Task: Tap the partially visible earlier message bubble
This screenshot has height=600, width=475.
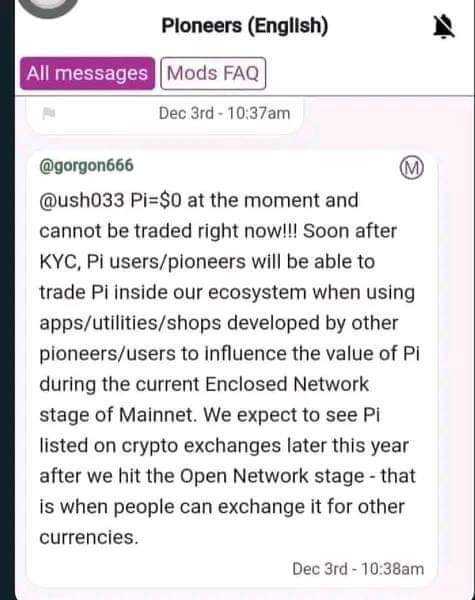Action: point(165,116)
